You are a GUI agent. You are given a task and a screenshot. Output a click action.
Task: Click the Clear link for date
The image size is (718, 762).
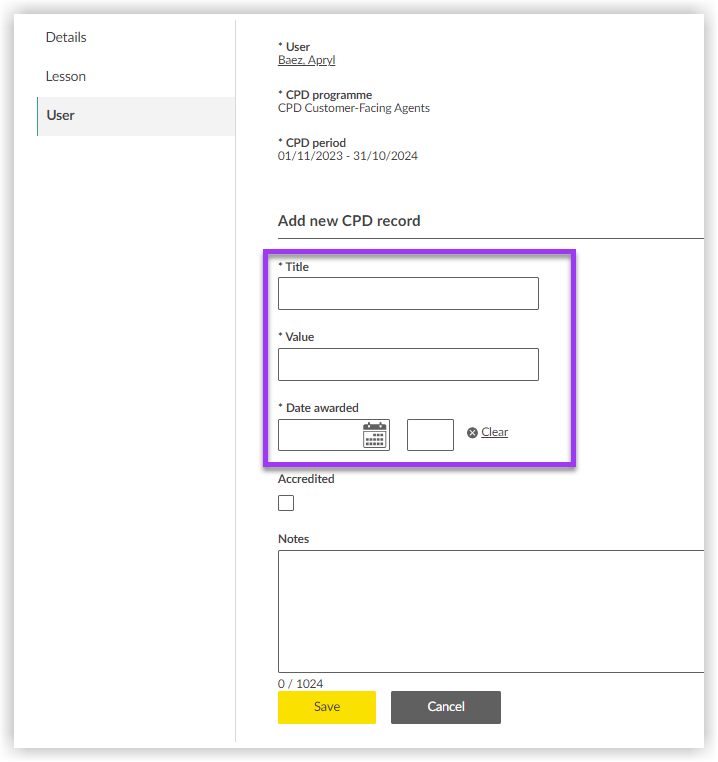pos(494,432)
